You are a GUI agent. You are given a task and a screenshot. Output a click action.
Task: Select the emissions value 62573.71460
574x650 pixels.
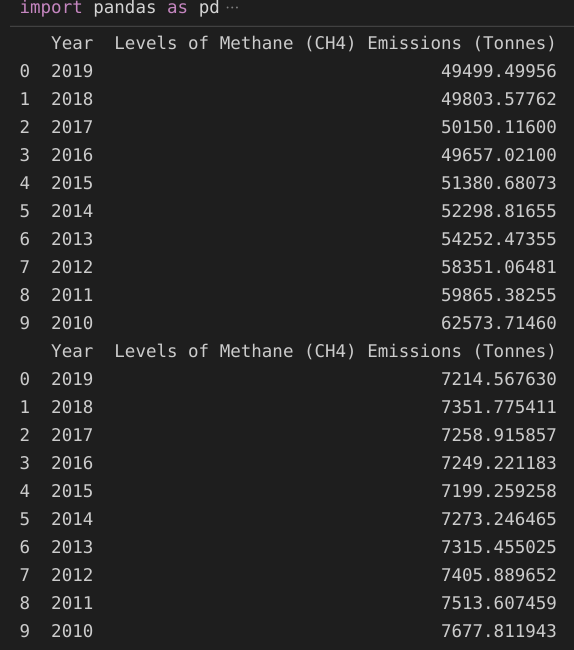[499, 323]
